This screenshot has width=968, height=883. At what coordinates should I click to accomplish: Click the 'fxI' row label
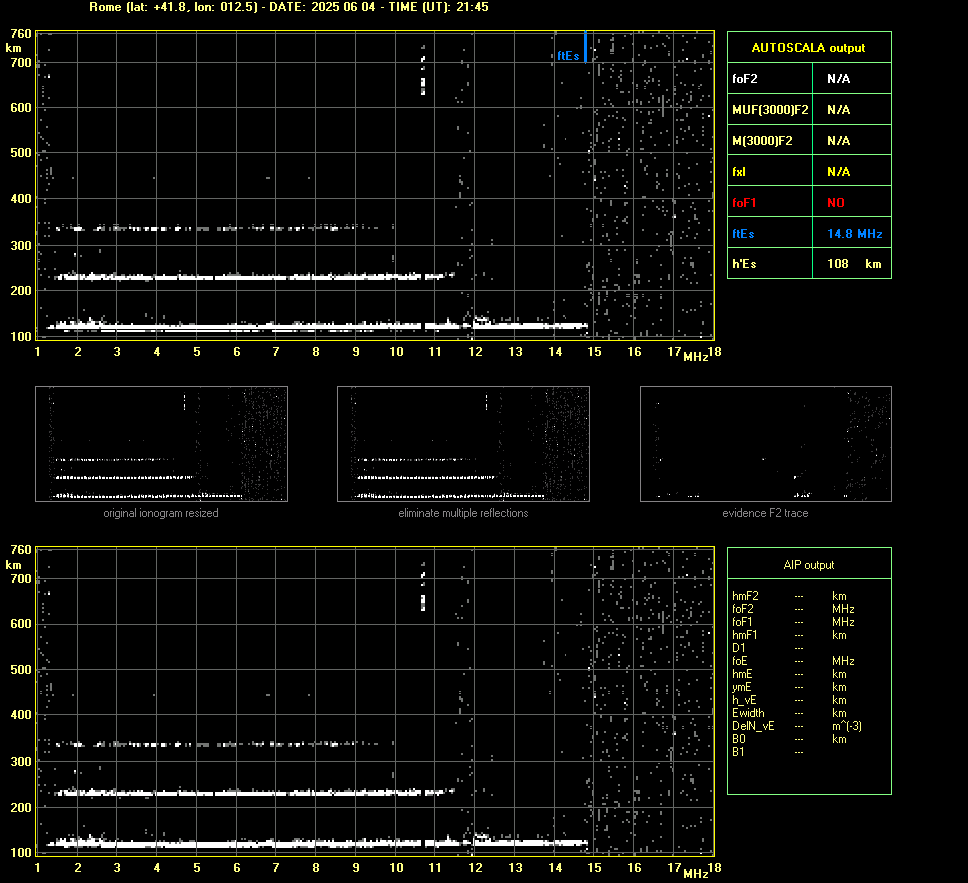[738, 172]
